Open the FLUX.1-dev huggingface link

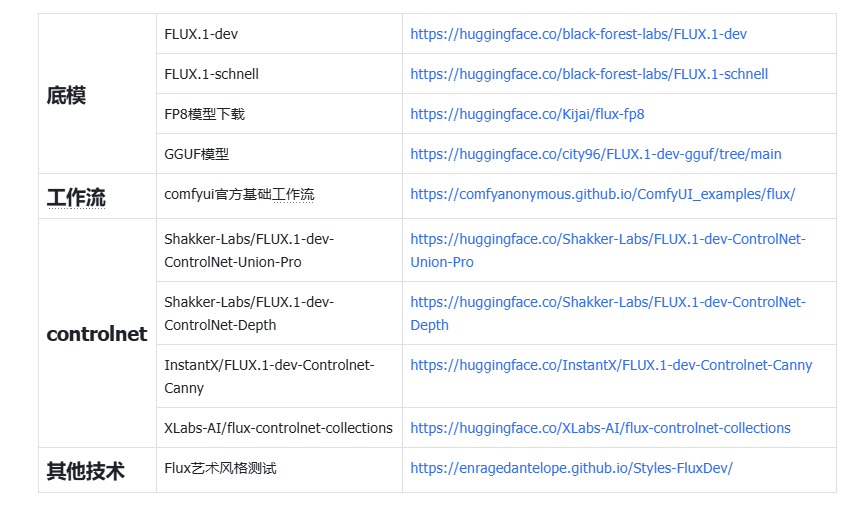[x=578, y=34]
